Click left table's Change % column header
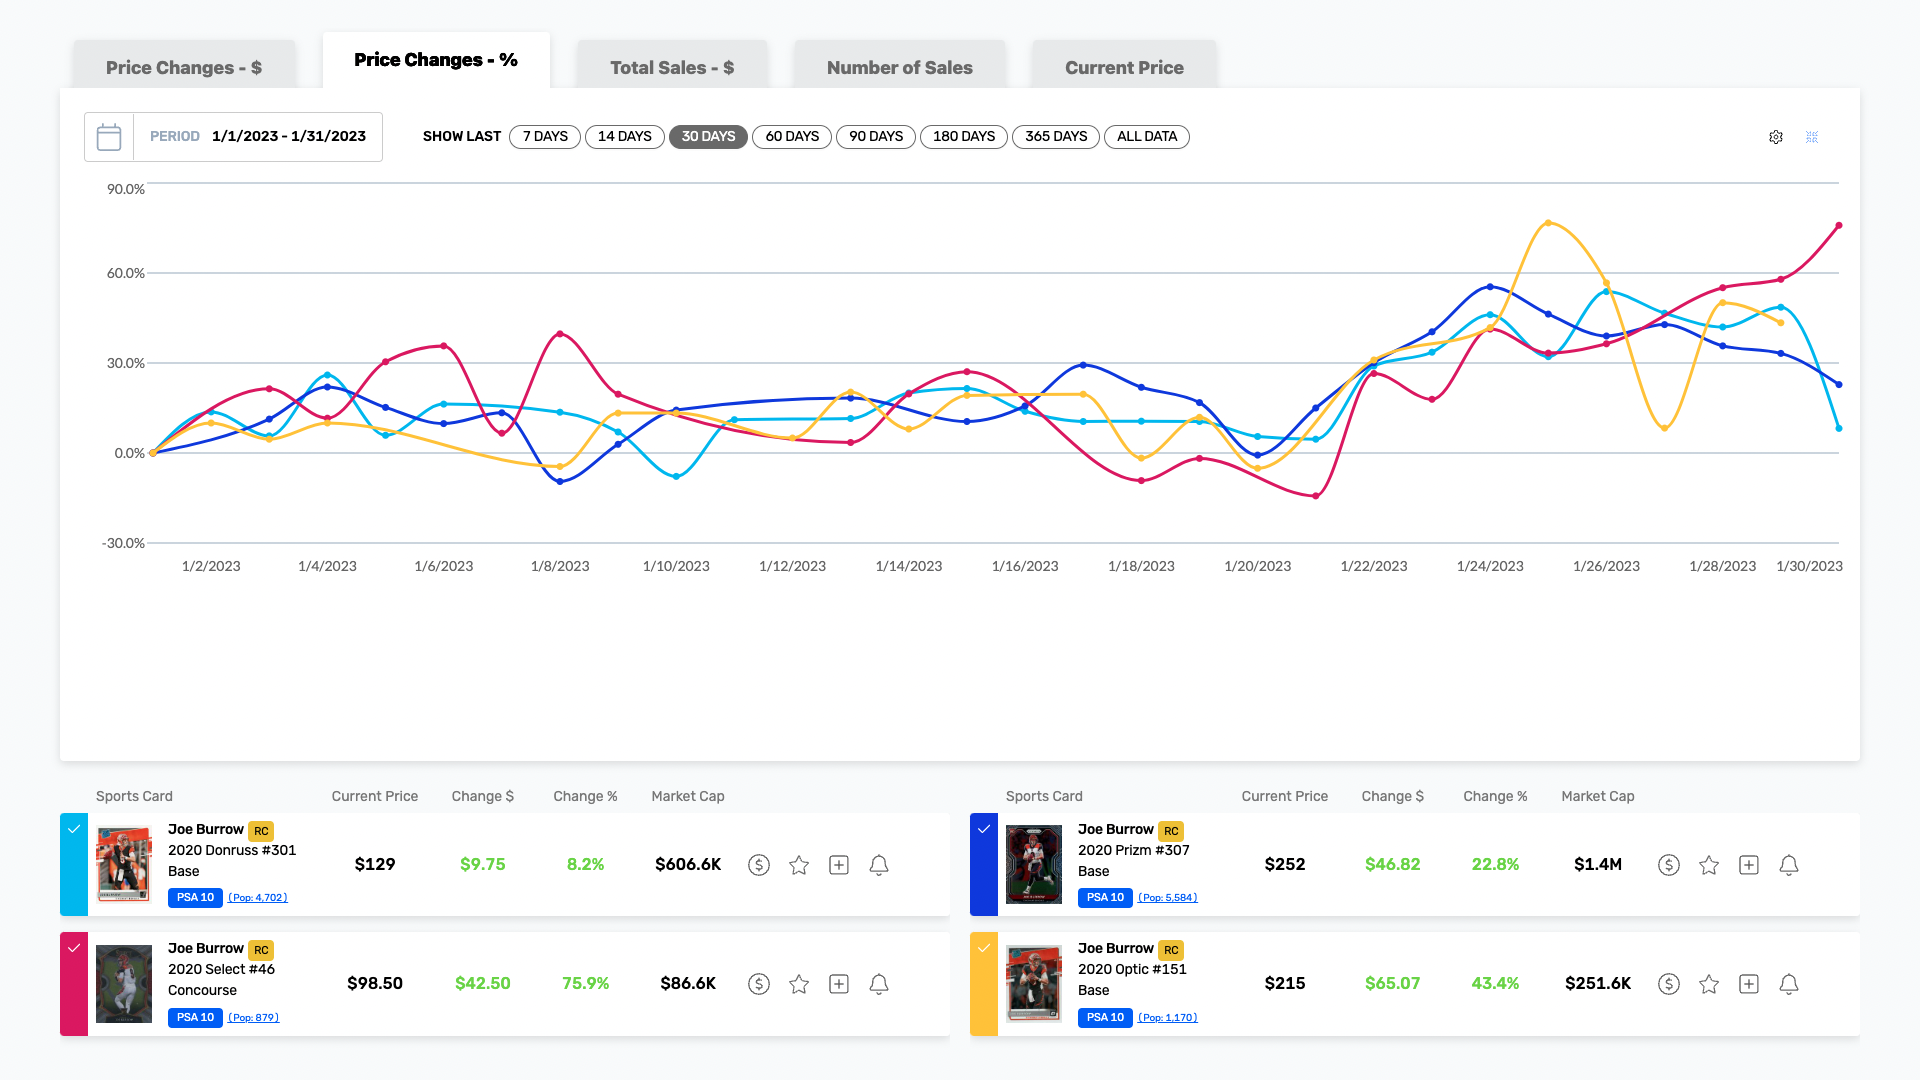Viewport: 1920px width, 1080px height. [585, 797]
